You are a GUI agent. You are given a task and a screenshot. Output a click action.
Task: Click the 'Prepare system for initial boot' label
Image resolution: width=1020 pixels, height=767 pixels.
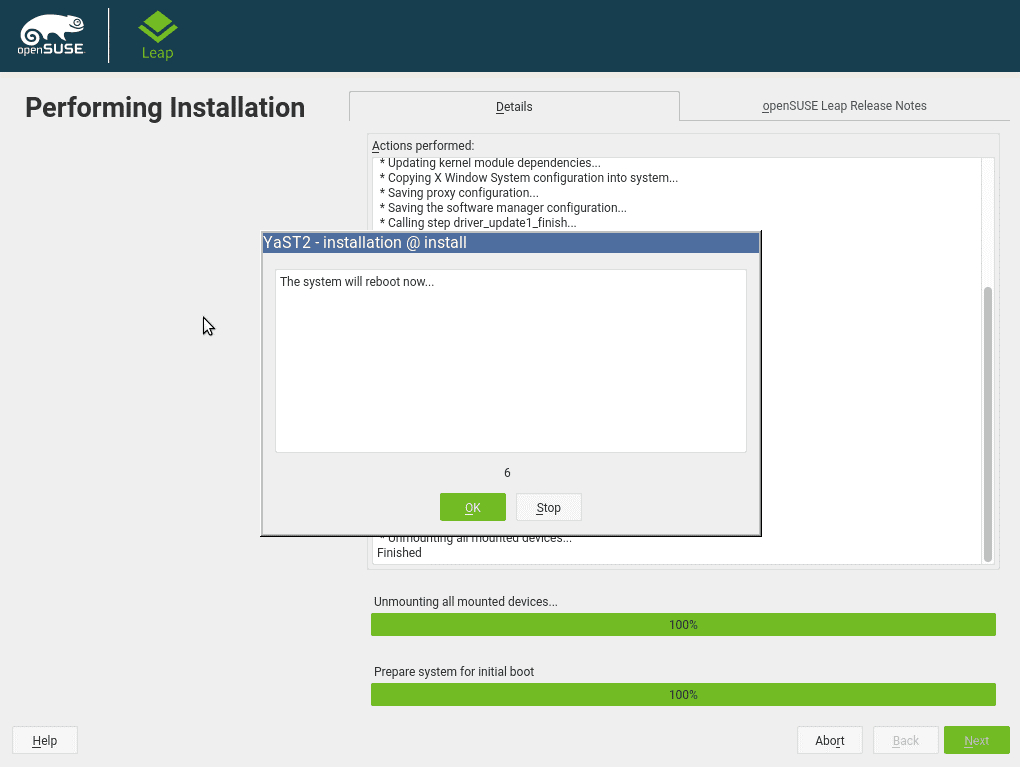tap(453, 671)
